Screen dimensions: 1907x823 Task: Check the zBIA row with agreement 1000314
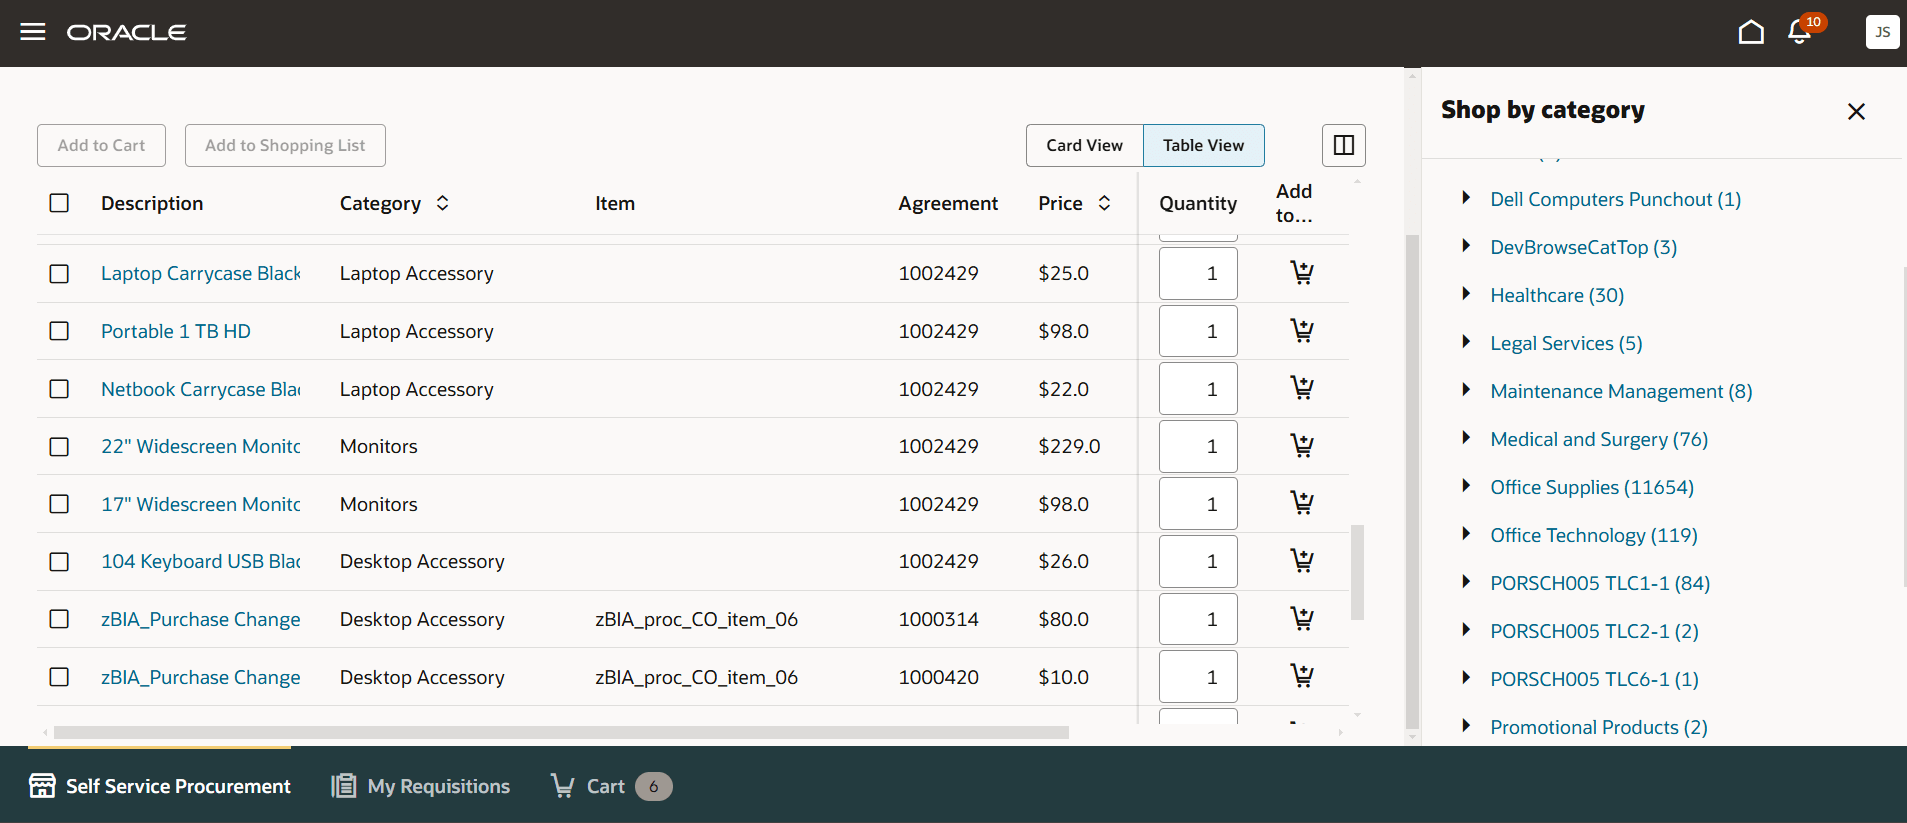(60, 619)
